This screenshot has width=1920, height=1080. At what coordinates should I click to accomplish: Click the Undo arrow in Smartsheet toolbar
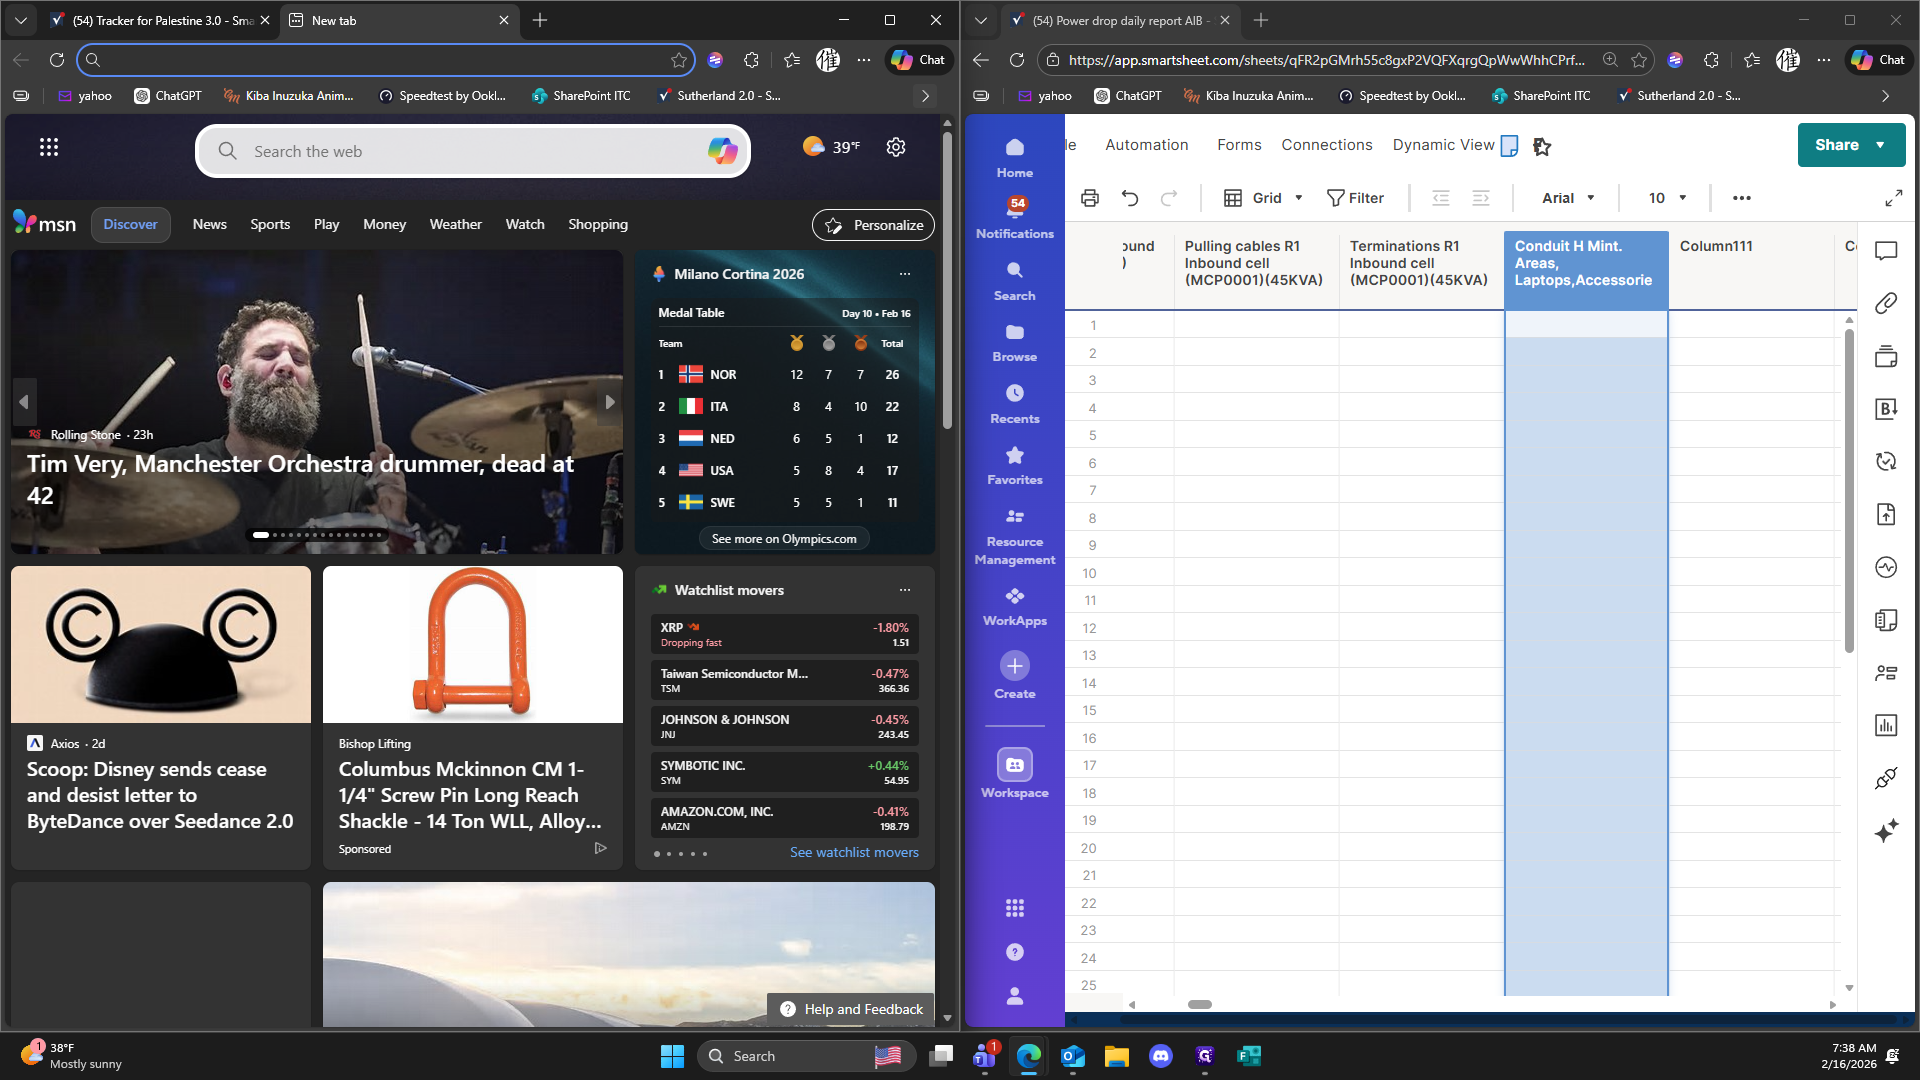1130,198
